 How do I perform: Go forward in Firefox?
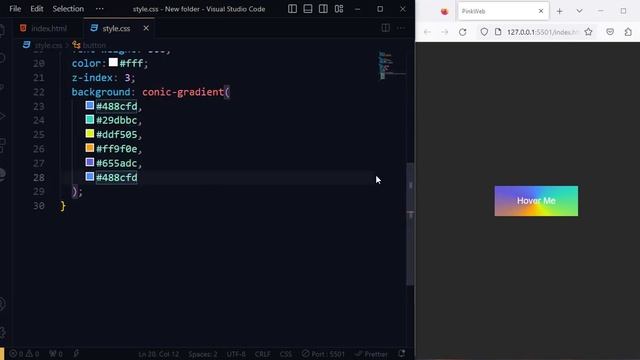tap(444, 32)
